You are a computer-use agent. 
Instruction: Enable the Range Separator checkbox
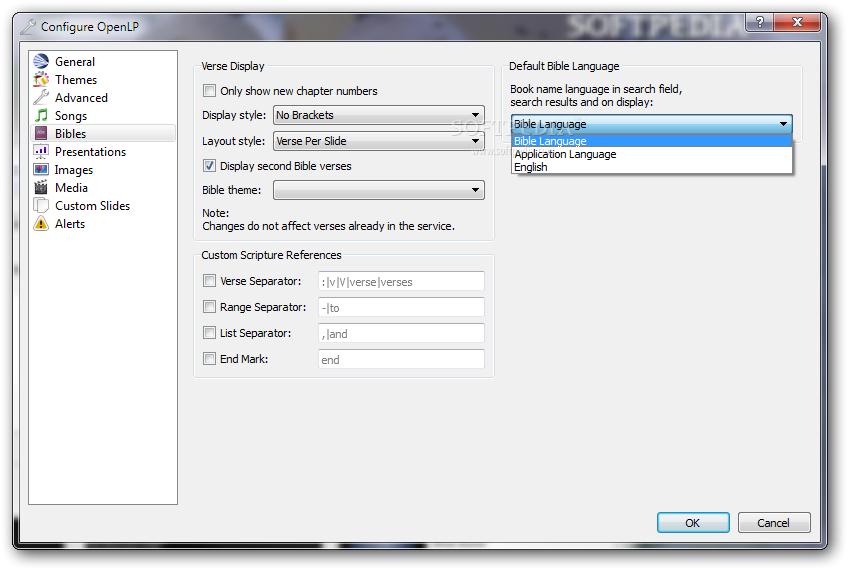tap(209, 307)
